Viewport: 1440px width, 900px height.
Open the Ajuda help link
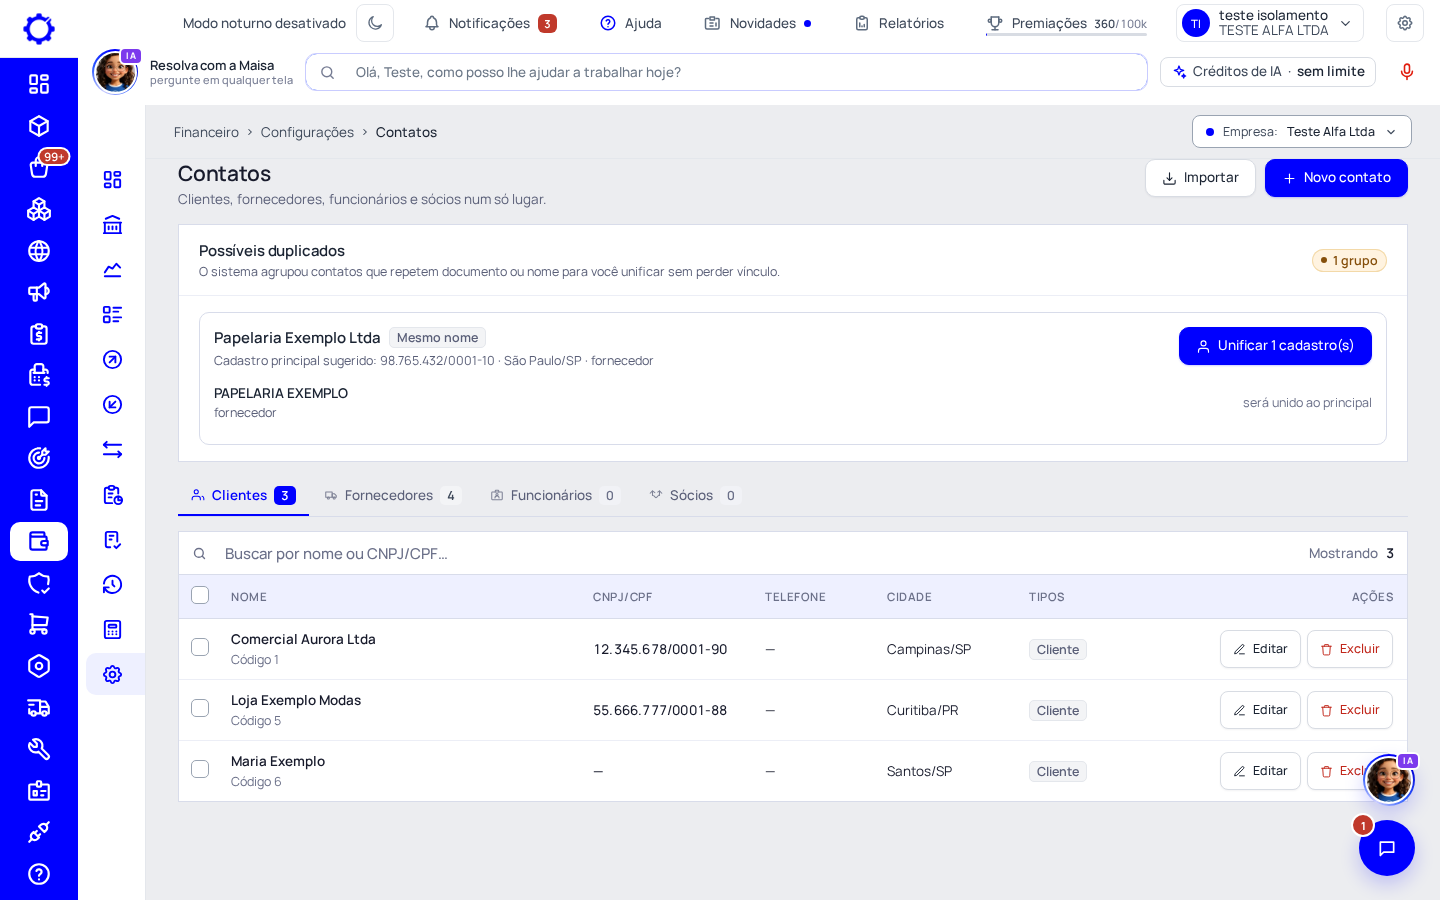[631, 23]
